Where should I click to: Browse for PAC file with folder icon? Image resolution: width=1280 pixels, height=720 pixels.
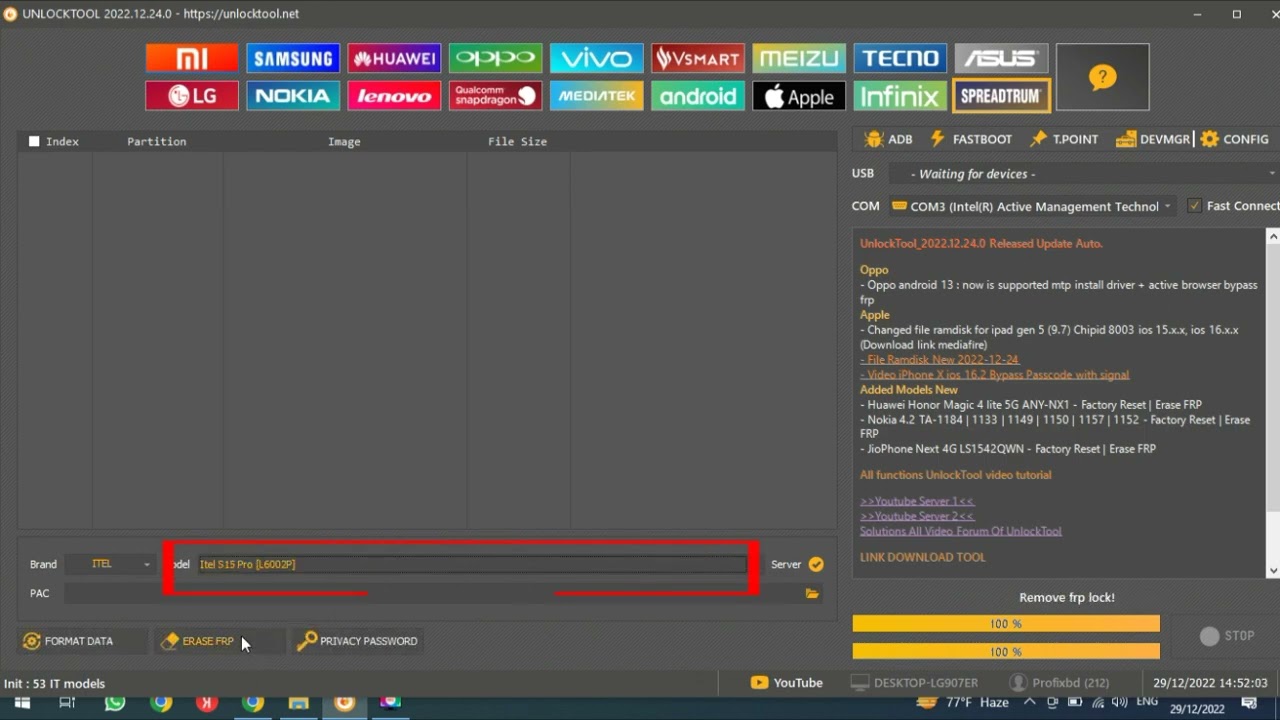click(812, 593)
